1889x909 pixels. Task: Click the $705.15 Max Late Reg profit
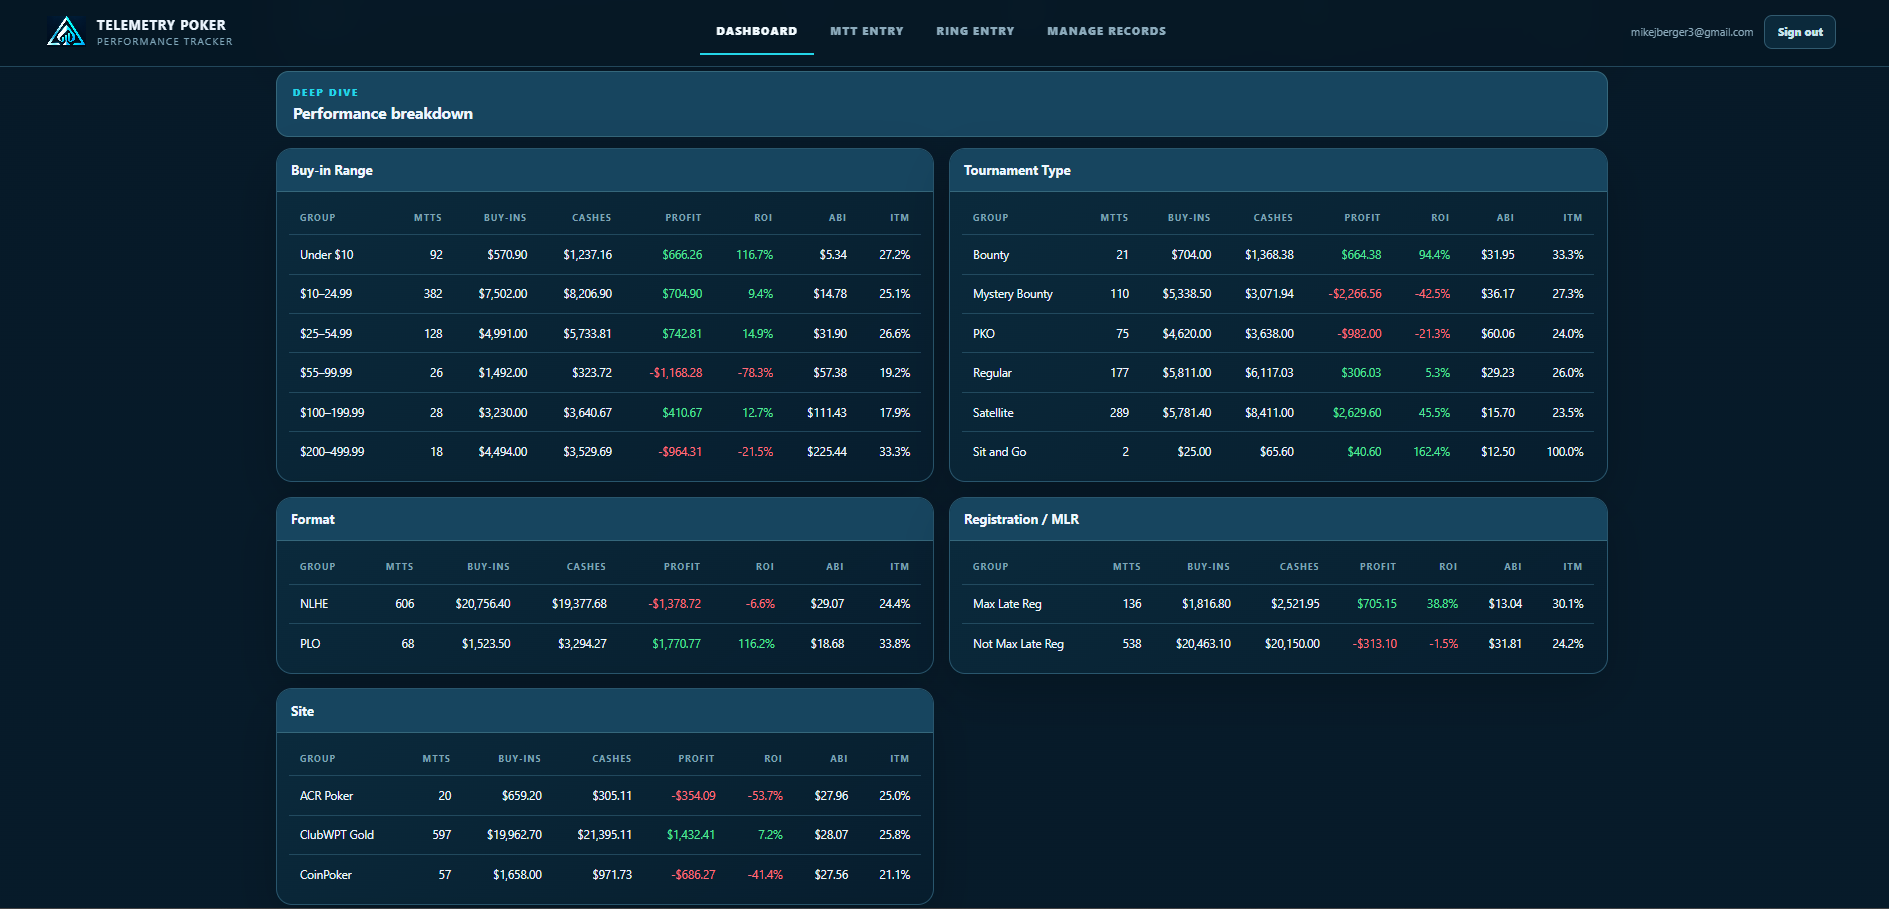1377,604
